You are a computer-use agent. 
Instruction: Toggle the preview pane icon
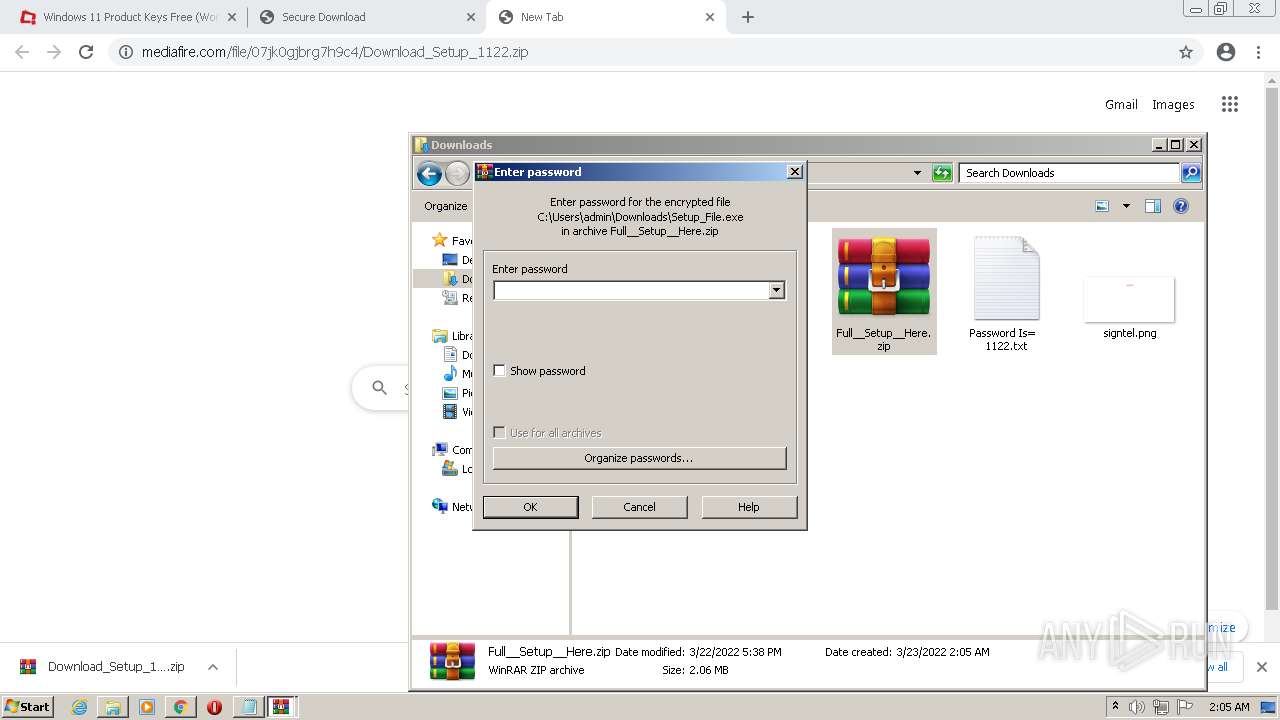pyautogui.click(x=1152, y=206)
